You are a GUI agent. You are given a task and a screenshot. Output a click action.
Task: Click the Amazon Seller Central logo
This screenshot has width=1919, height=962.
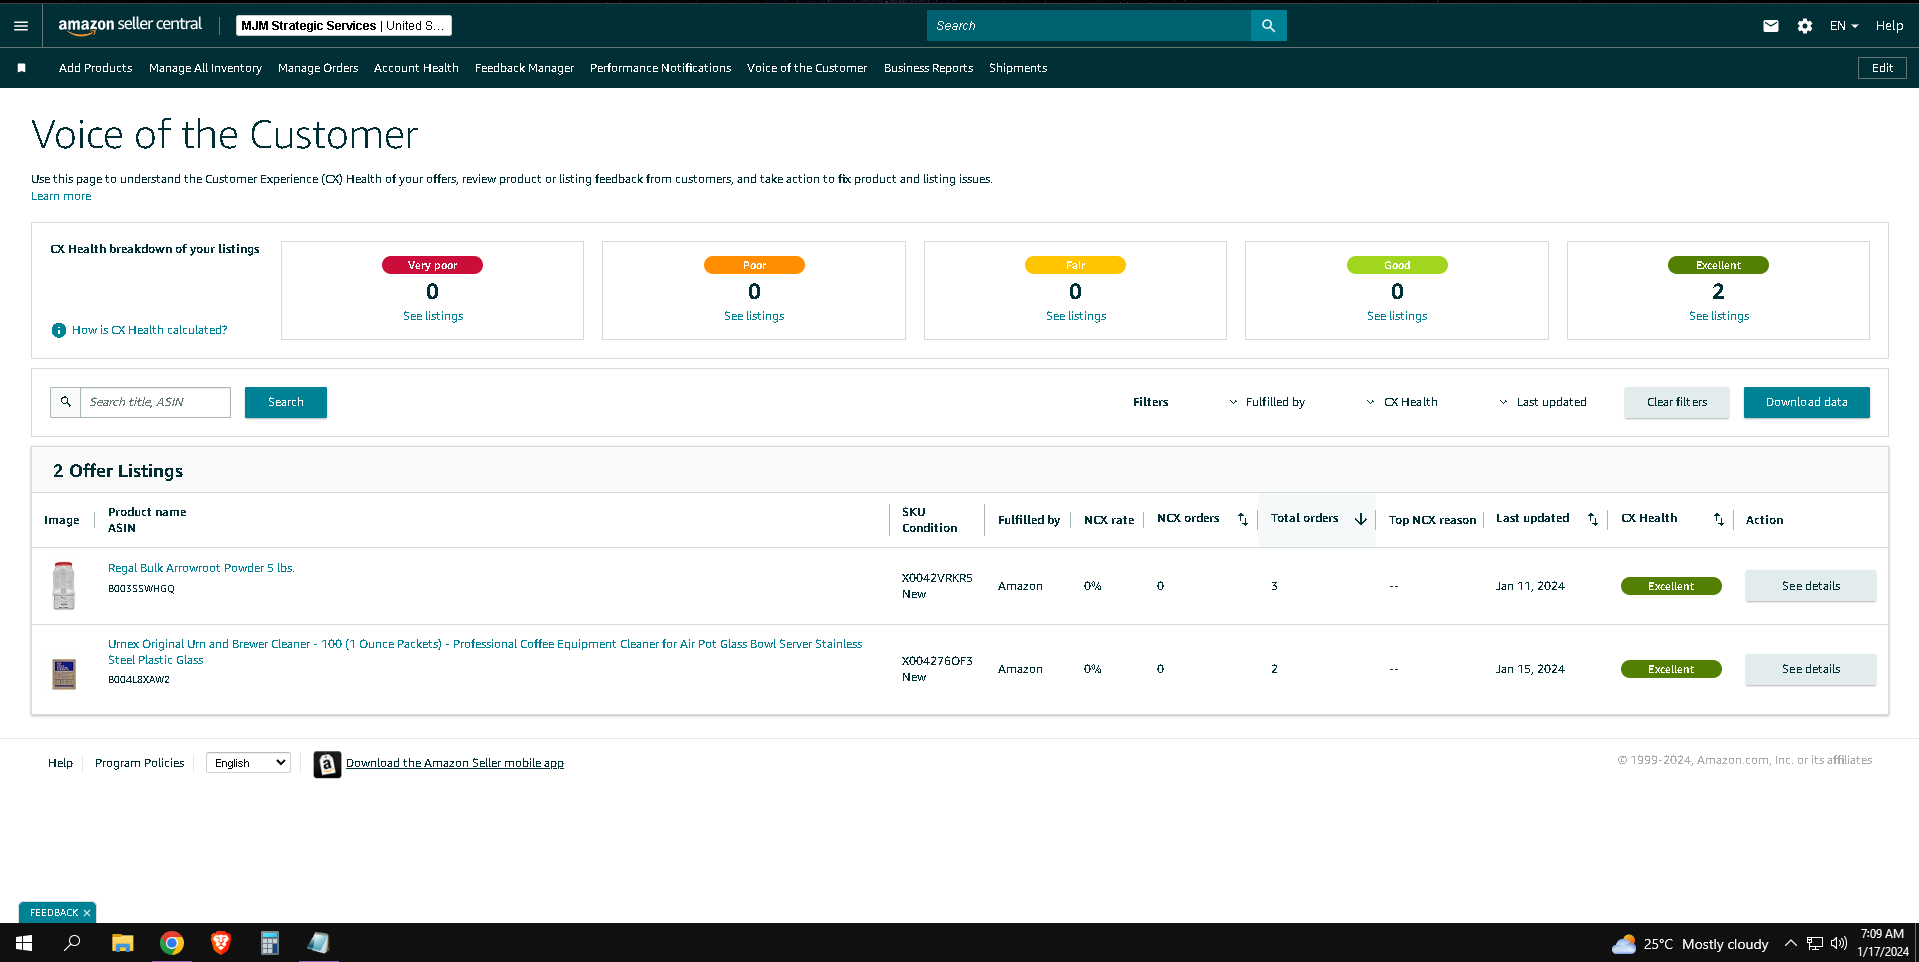click(x=130, y=25)
